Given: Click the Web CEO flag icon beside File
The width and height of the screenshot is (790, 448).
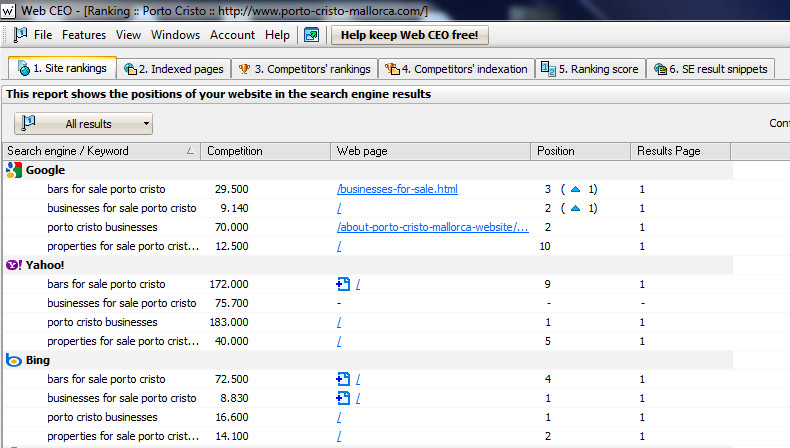Looking at the screenshot, I should tap(20, 35).
